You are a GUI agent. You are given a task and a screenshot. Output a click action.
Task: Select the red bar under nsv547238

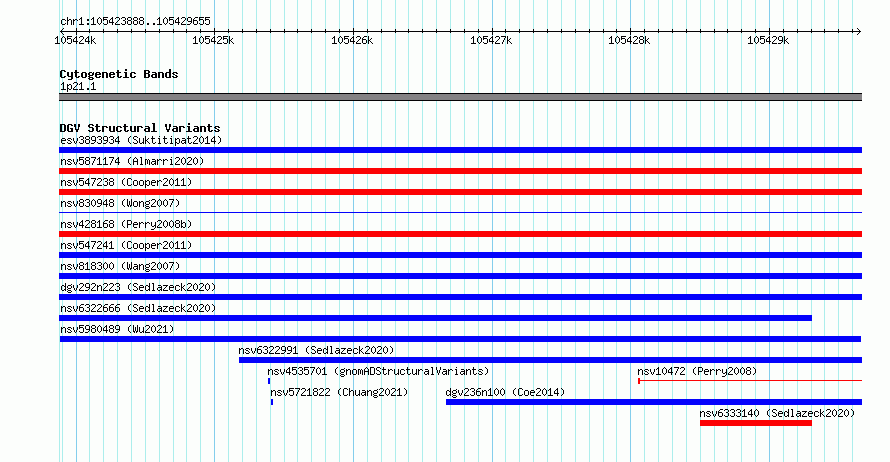click(460, 192)
